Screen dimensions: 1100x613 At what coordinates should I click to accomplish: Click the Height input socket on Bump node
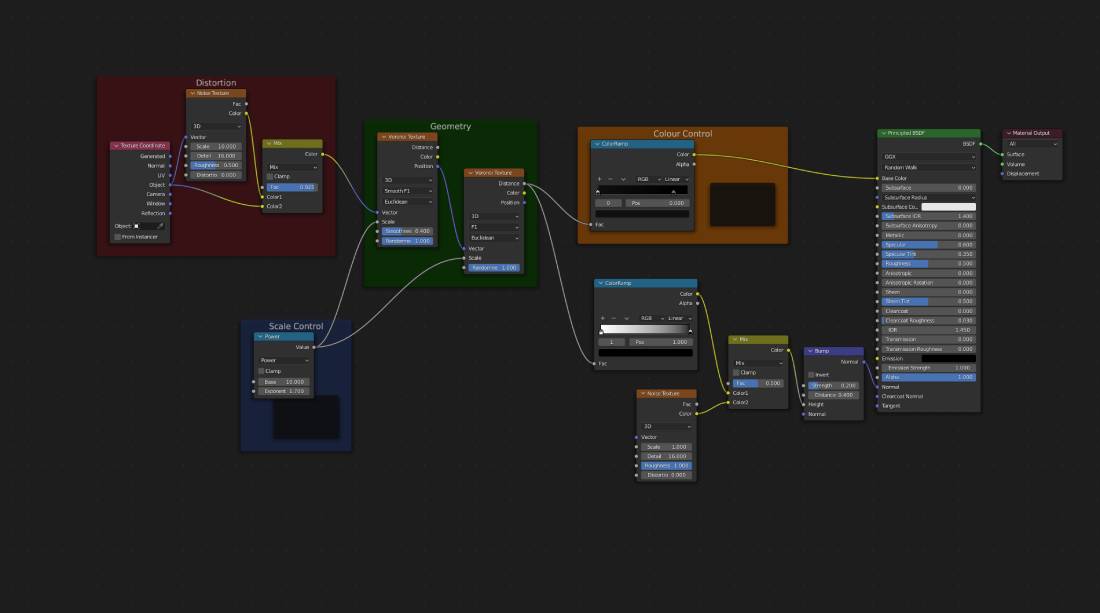point(803,405)
